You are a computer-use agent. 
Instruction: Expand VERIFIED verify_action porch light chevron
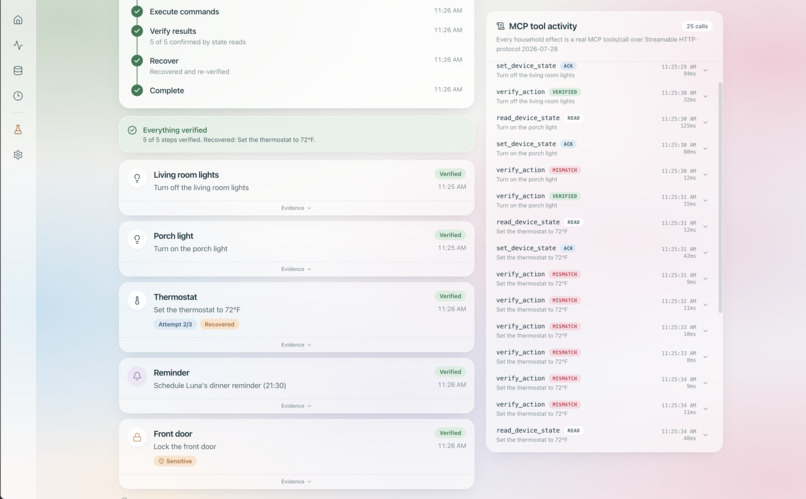(x=705, y=200)
